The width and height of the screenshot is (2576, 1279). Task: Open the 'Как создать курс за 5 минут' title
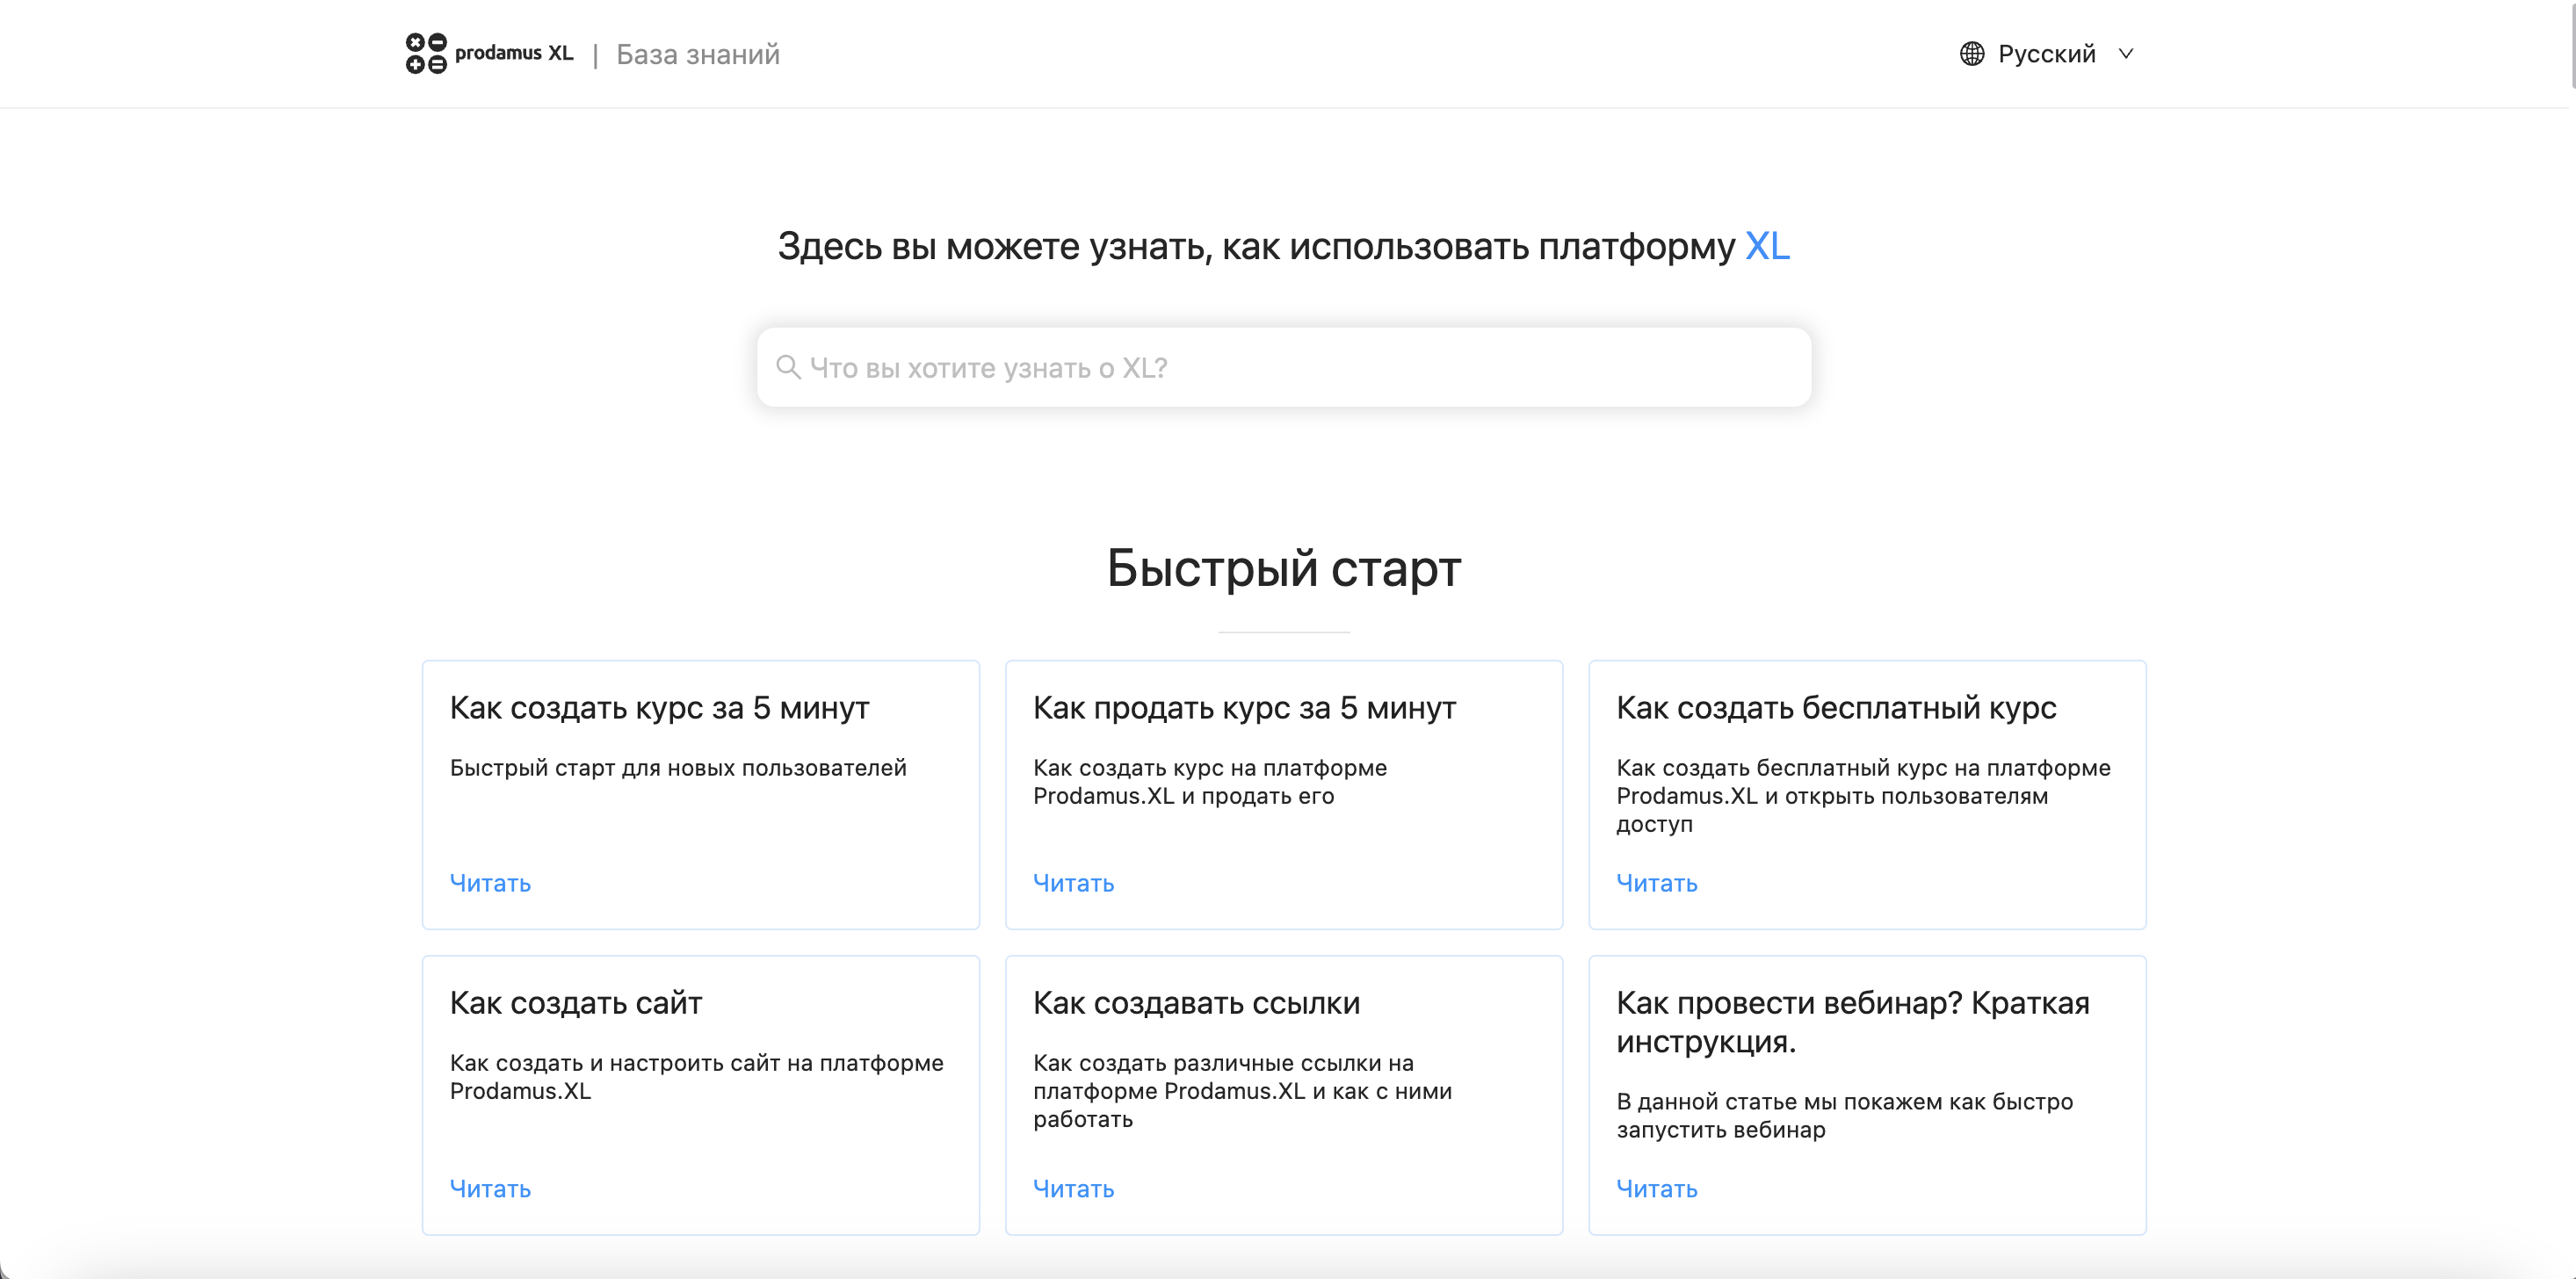coord(659,707)
